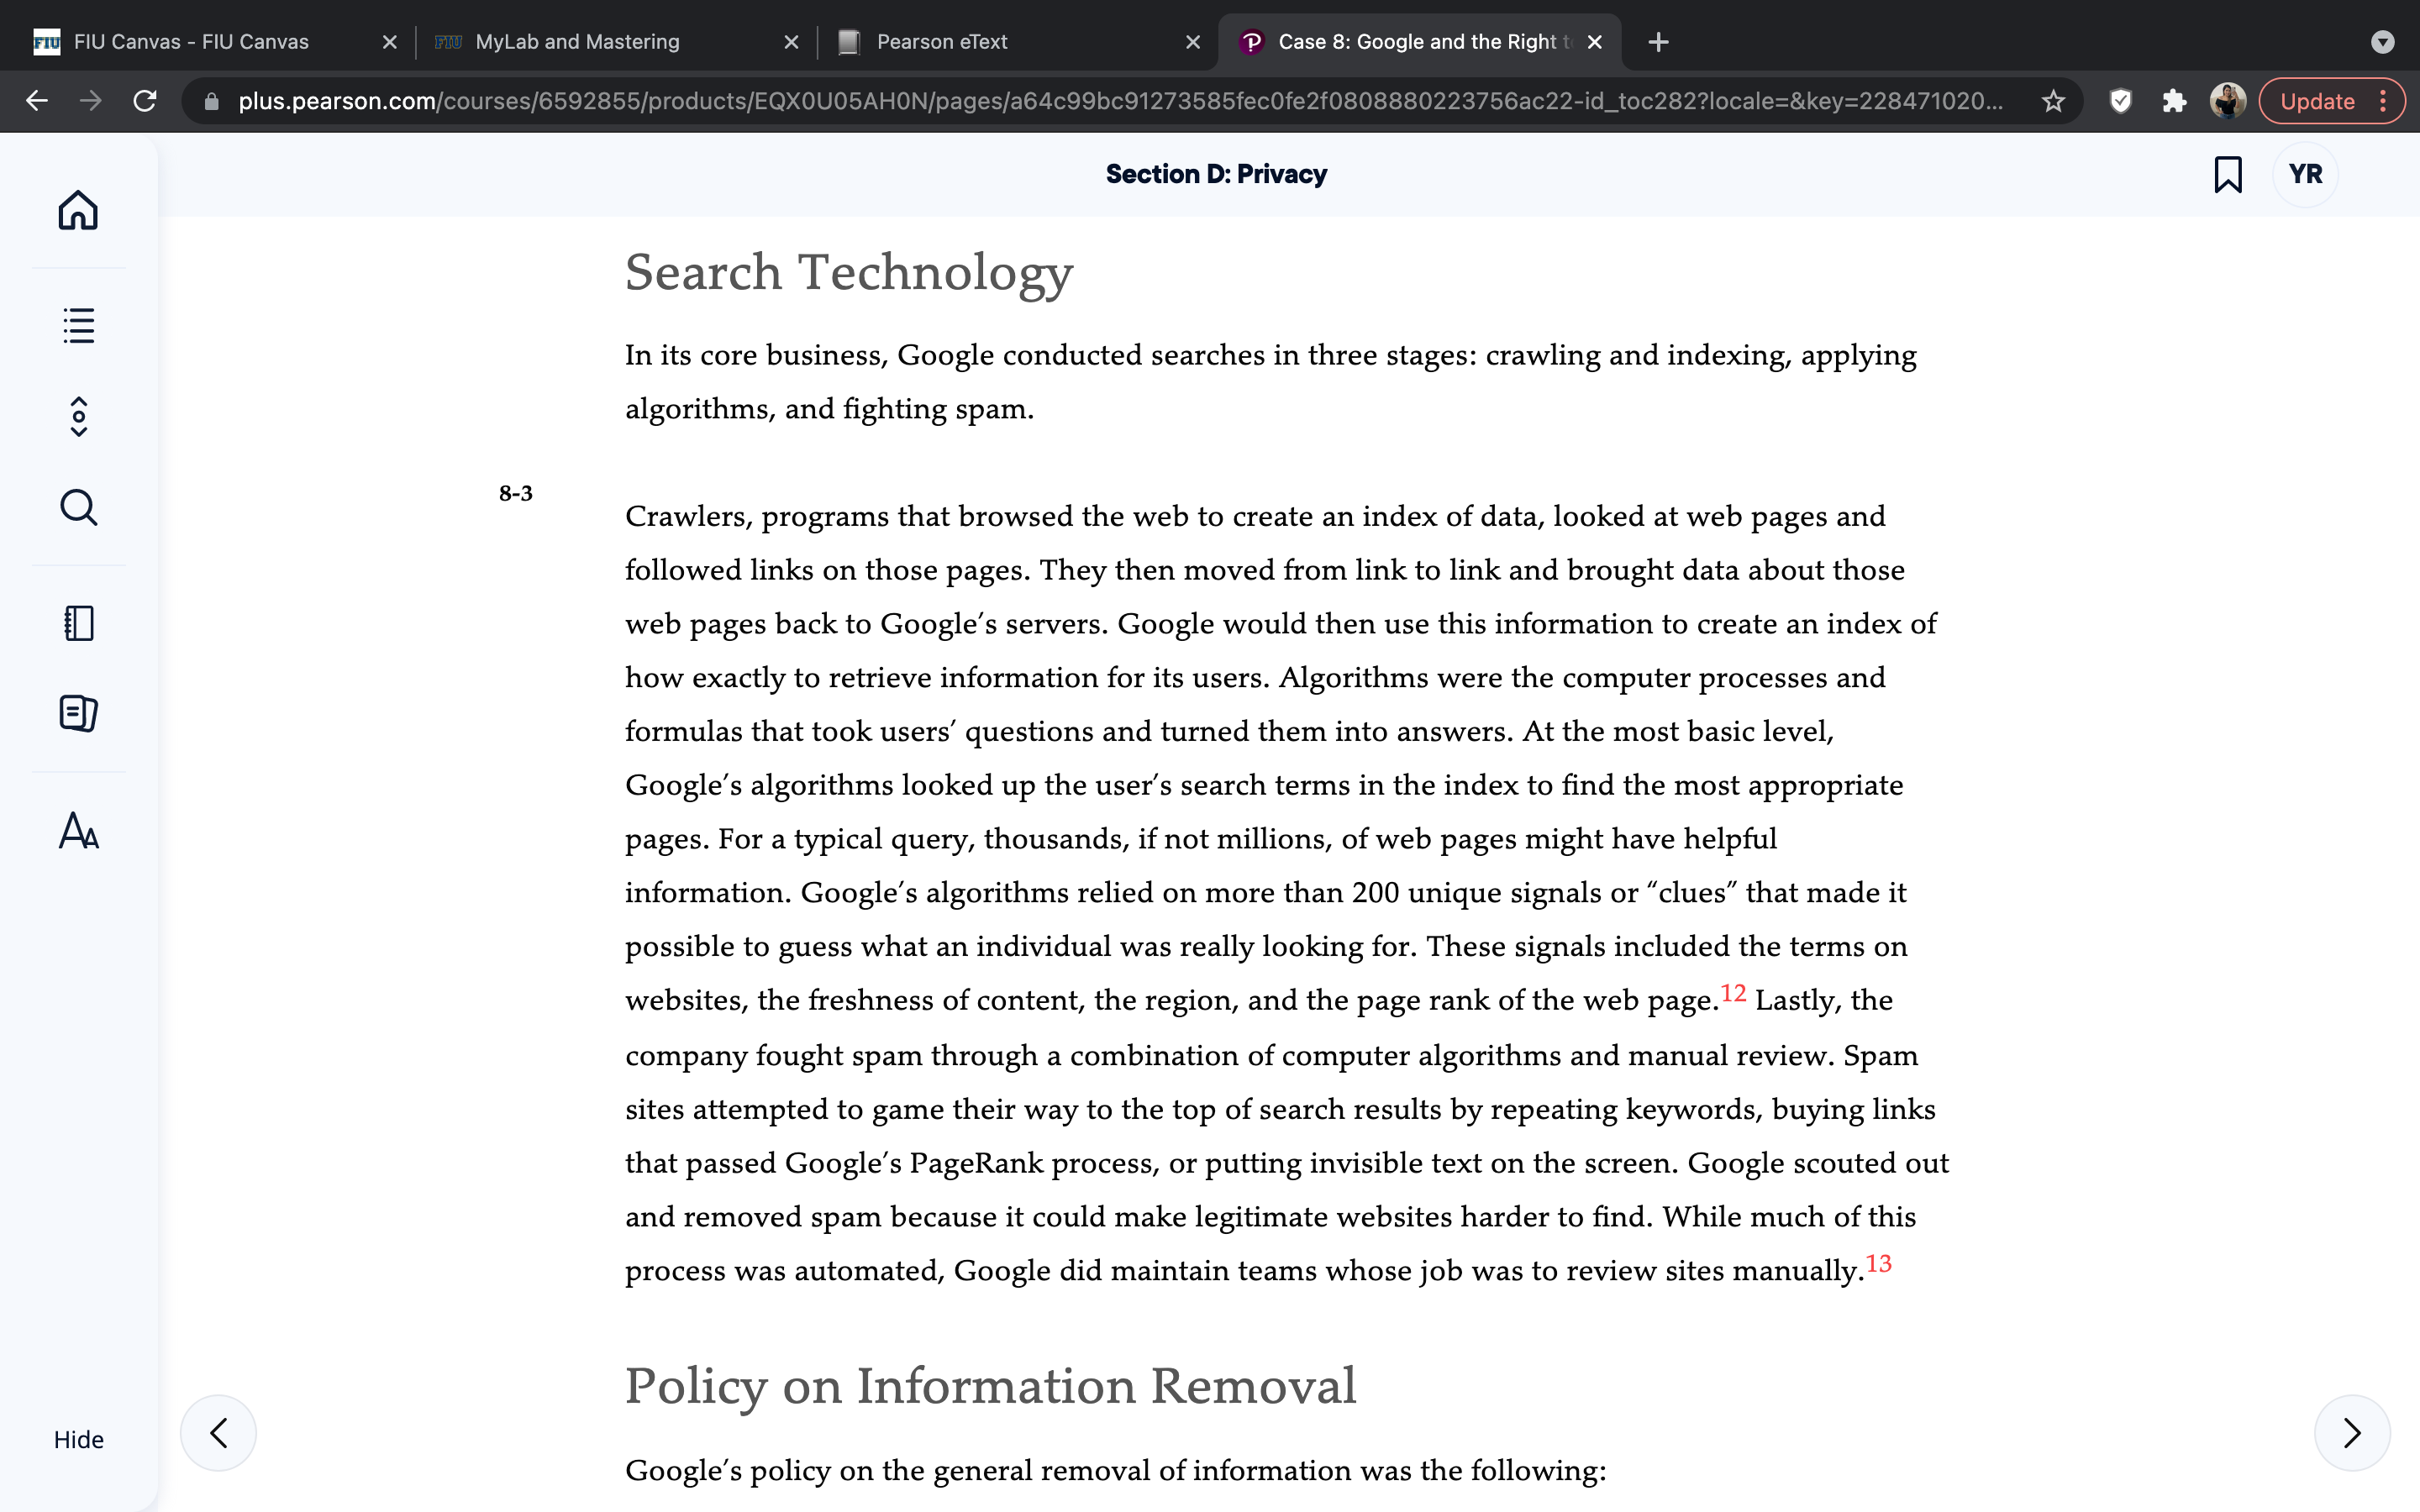Hide the sidebar
Viewport: 2420px width, 1512px height.
coord(78,1439)
